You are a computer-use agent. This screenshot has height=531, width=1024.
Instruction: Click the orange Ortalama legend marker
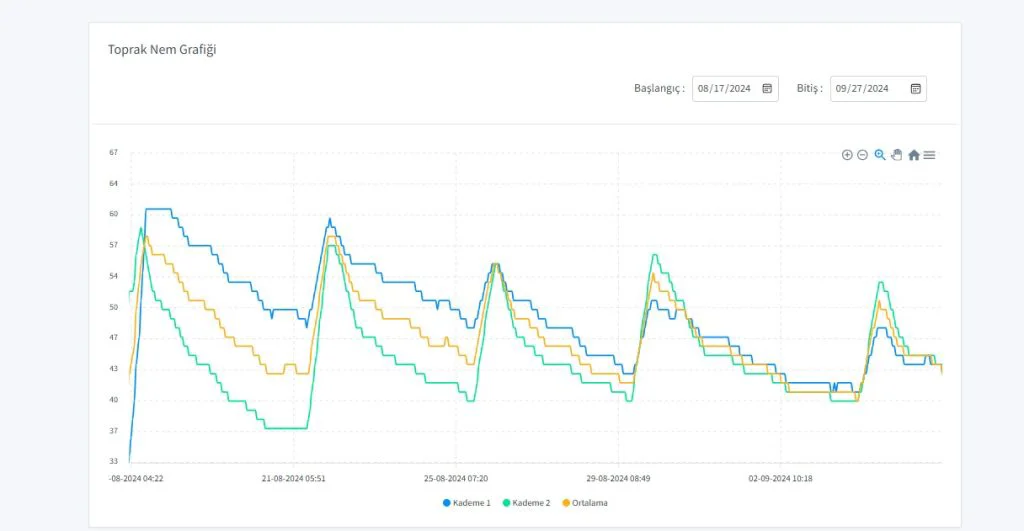coord(567,503)
